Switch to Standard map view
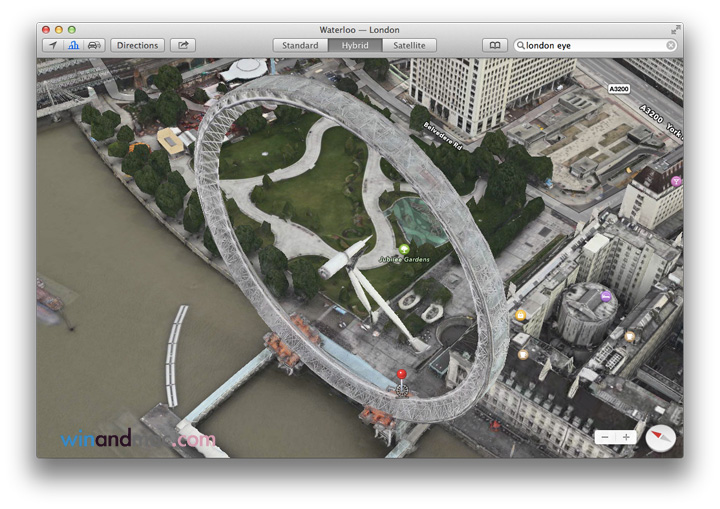 pyautogui.click(x=300, y=45)
